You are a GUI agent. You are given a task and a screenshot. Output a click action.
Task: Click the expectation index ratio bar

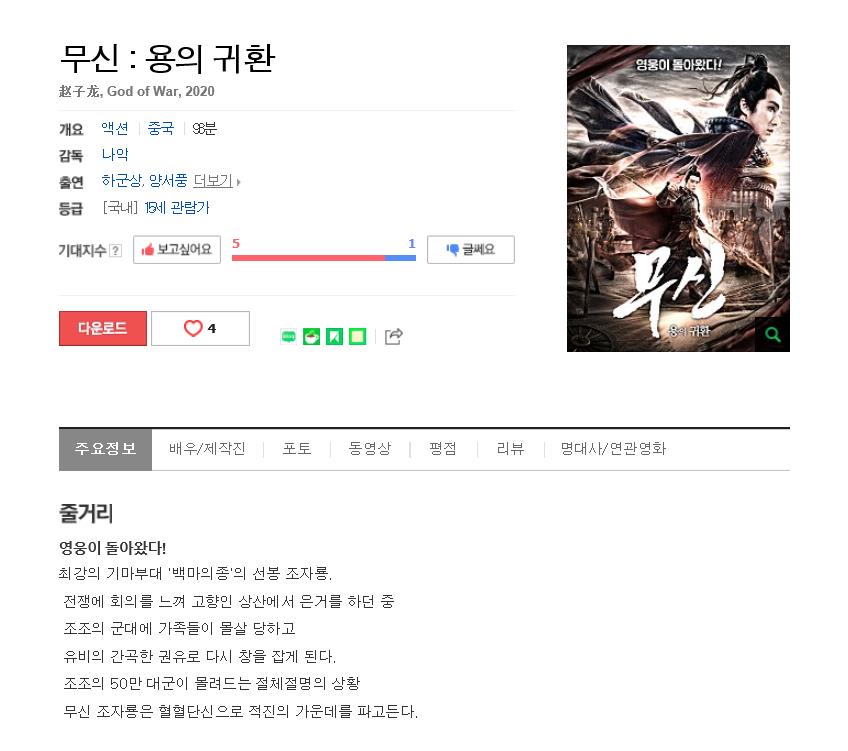[x=323, y=258]
